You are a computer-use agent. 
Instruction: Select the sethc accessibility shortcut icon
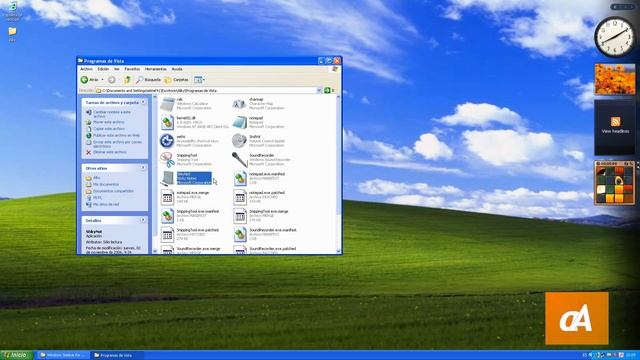167,141
